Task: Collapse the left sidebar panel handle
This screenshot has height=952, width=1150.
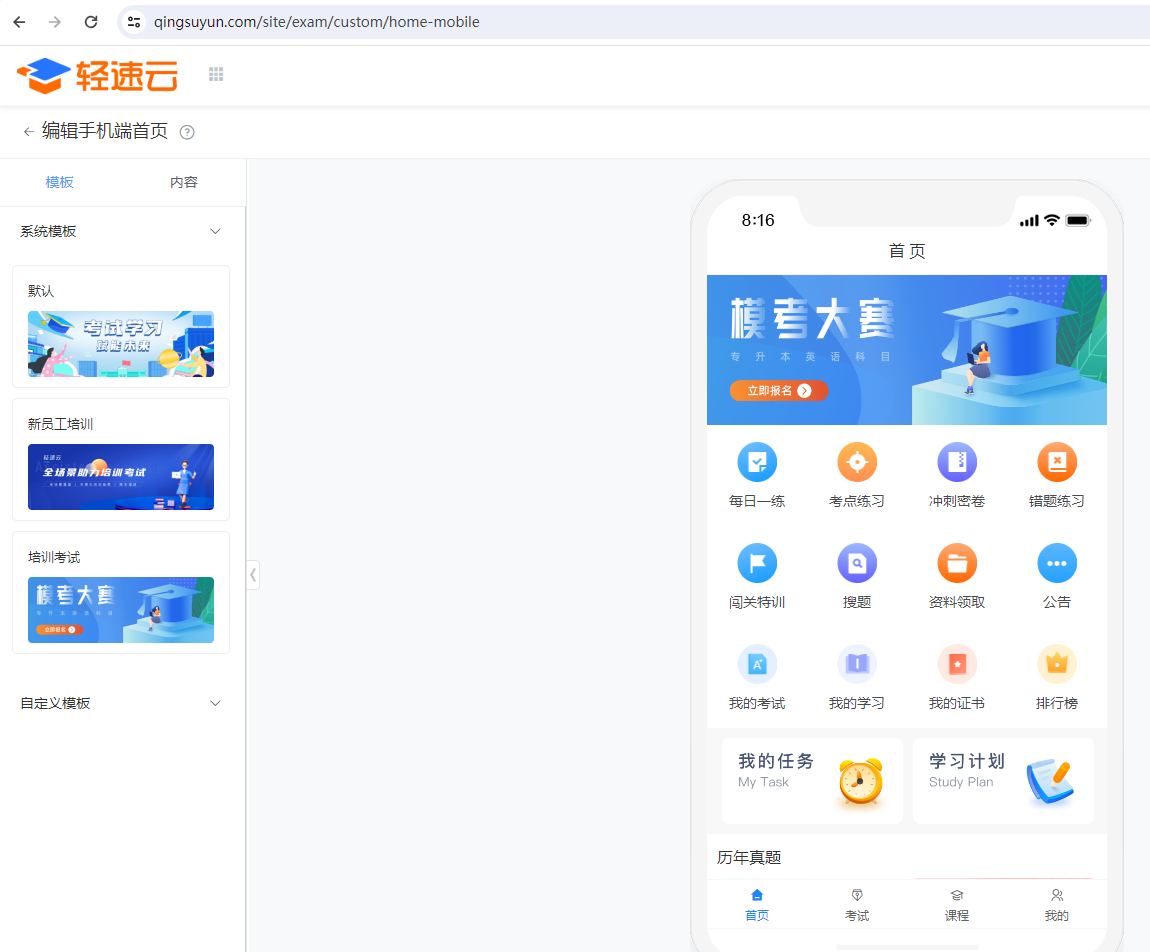Action: (x=253, y=575)
